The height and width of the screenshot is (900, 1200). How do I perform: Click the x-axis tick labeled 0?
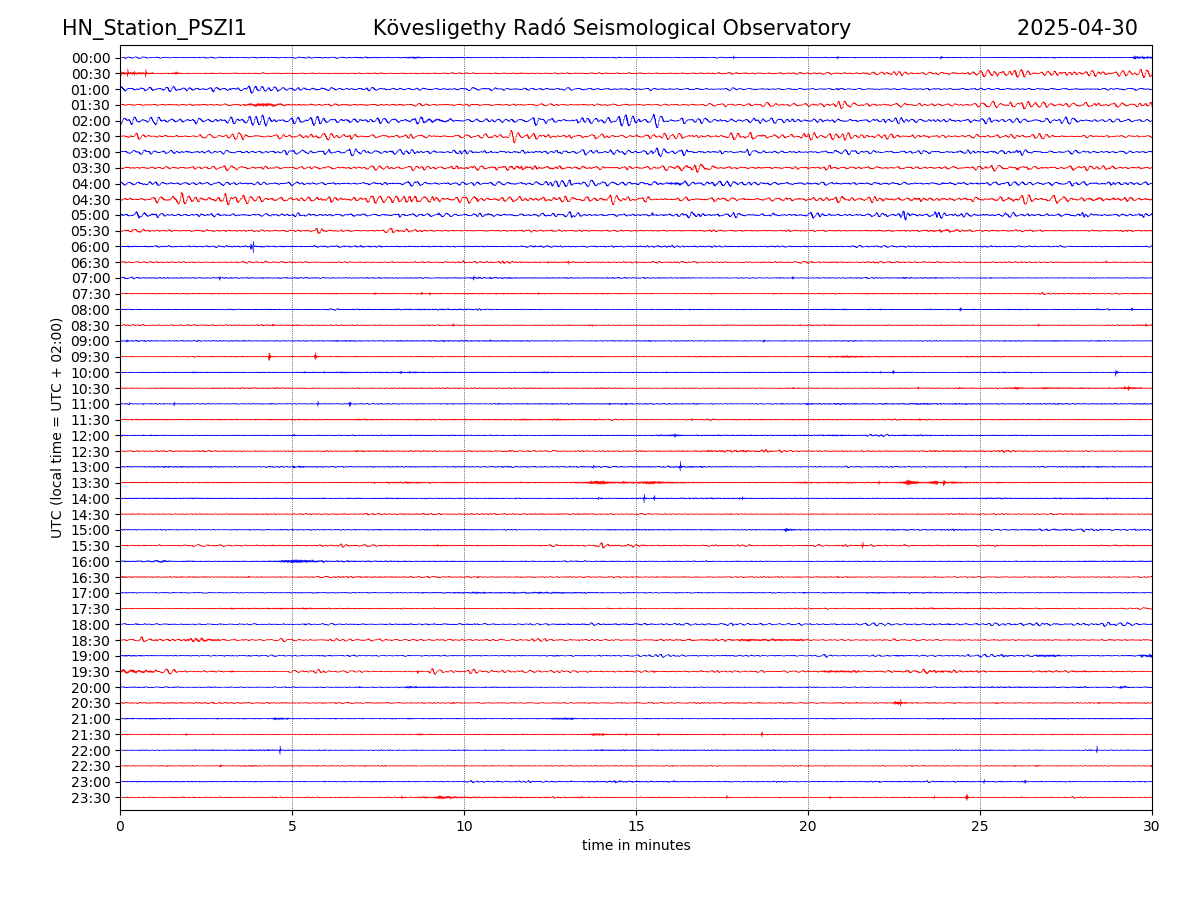[120, 827]
